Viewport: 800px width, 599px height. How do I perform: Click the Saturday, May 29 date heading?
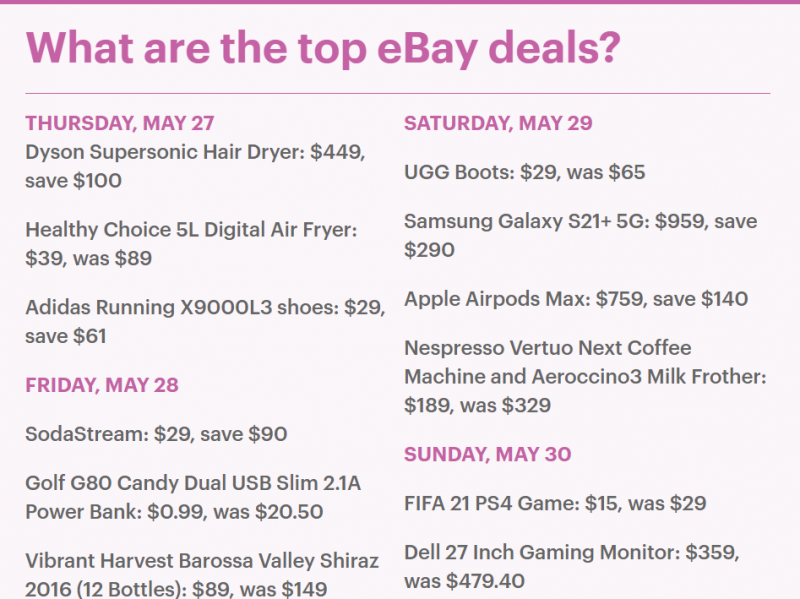pos(498,123)
